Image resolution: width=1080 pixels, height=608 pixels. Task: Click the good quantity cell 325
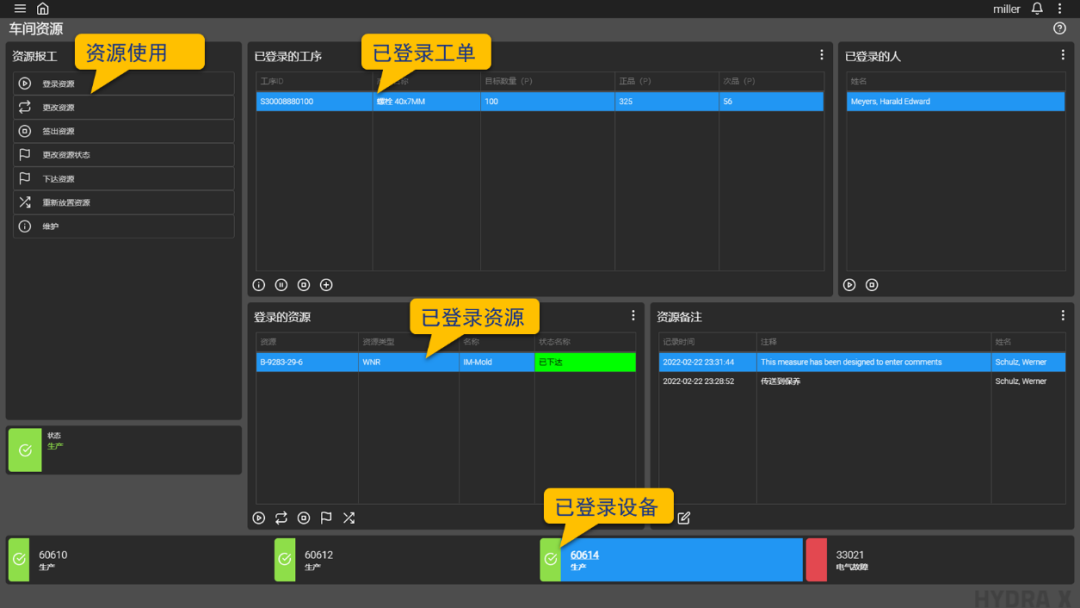[667, 101]
